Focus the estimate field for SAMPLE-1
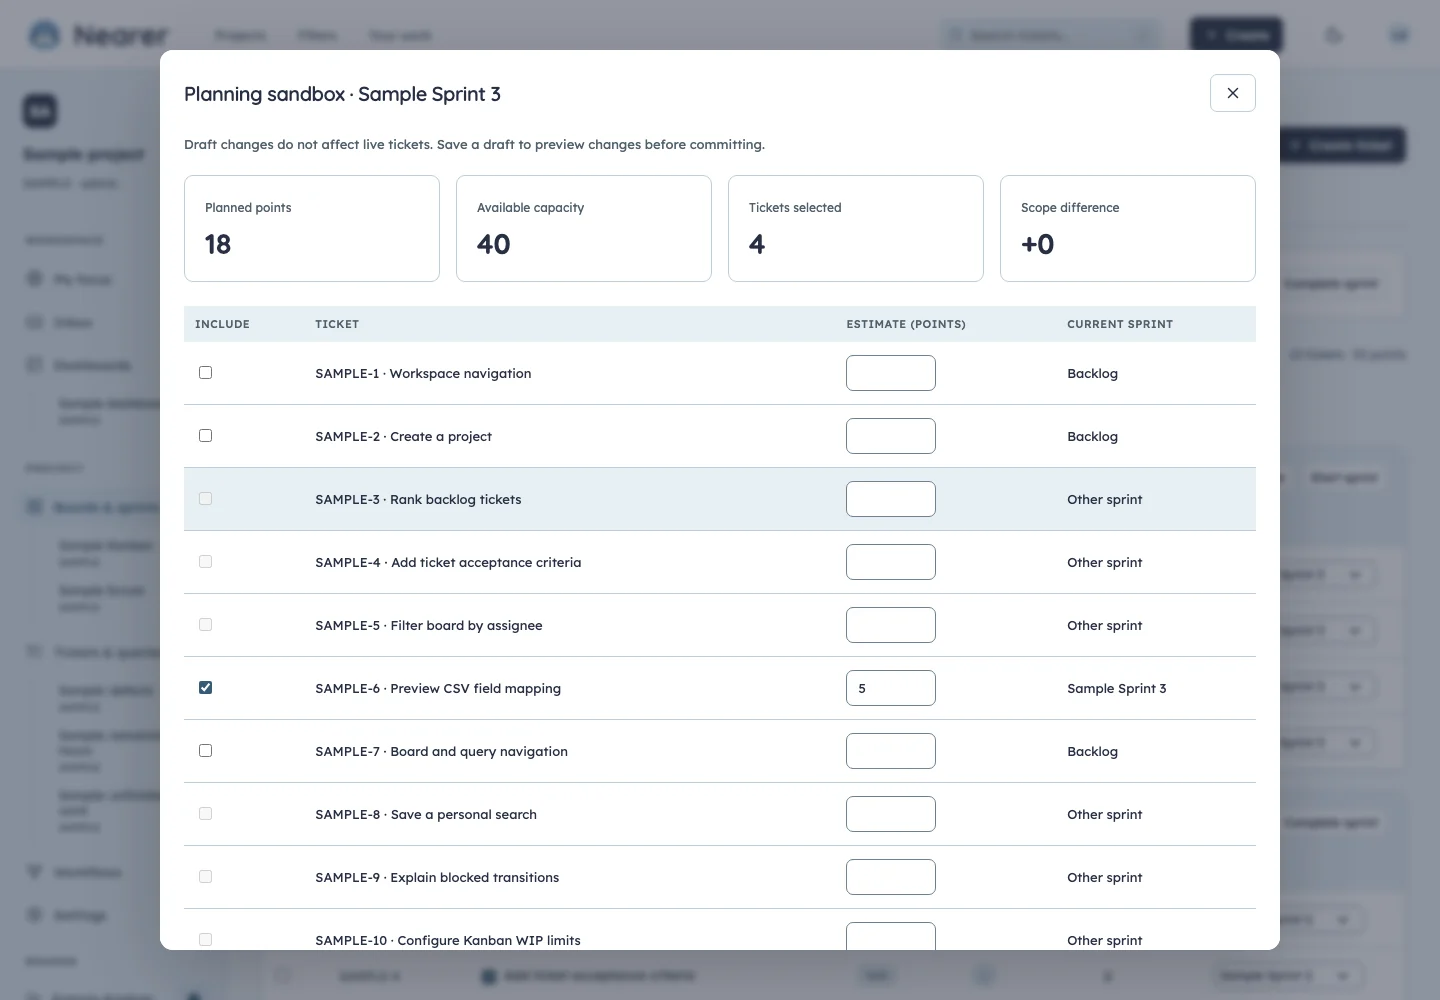Viewport: 1440px width, 1000px height. coord(891,373)
